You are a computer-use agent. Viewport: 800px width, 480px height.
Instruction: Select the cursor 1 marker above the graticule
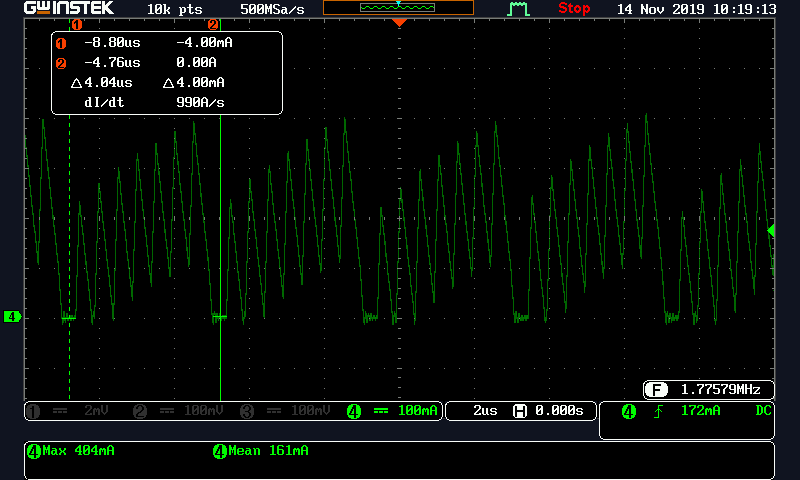click(x=77, y=24)
